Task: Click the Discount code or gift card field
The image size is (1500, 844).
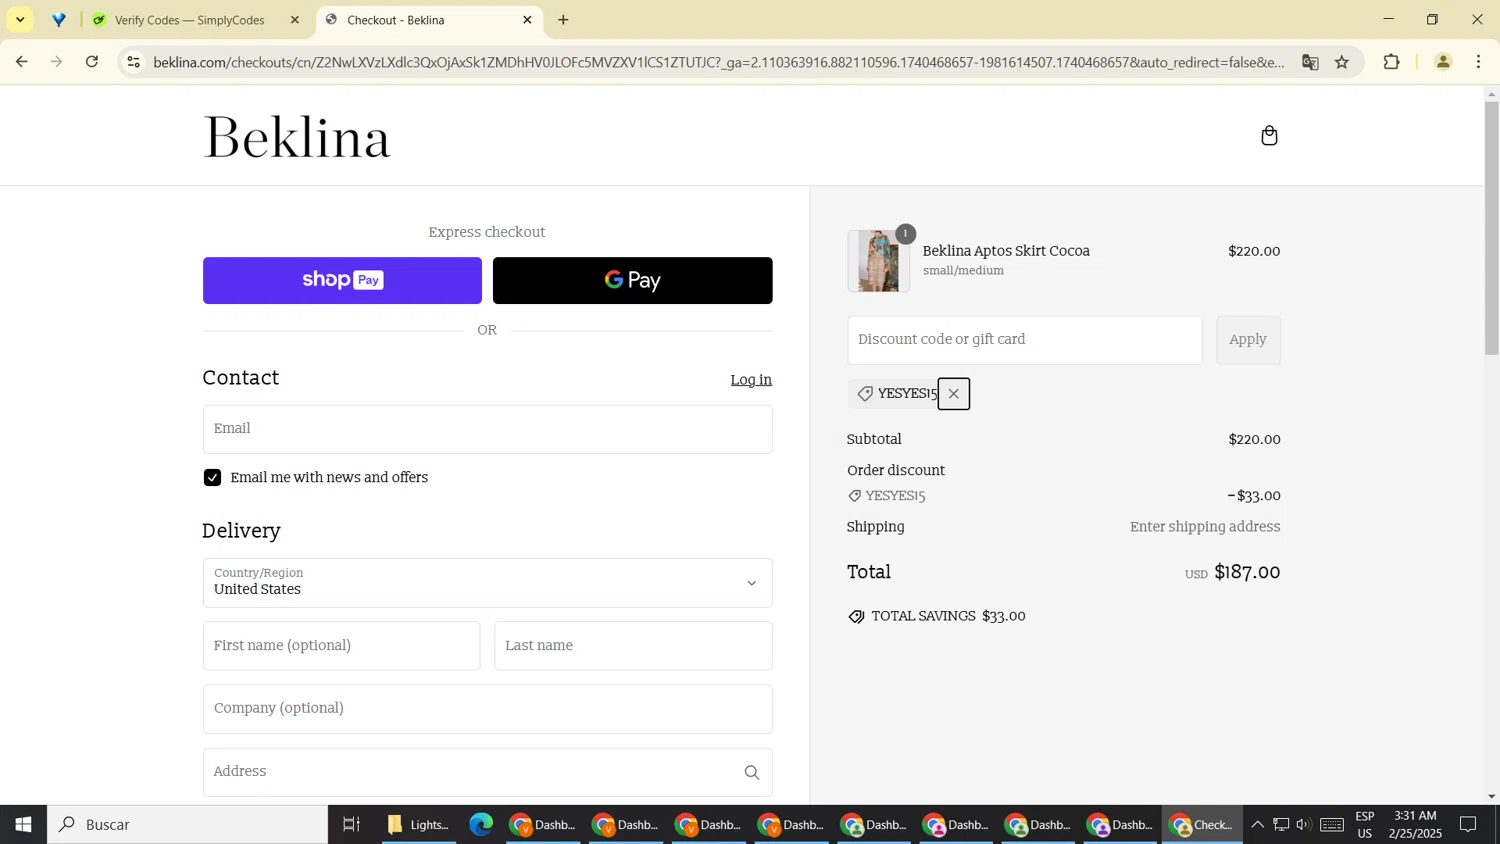Action: tap(1024, 340)
